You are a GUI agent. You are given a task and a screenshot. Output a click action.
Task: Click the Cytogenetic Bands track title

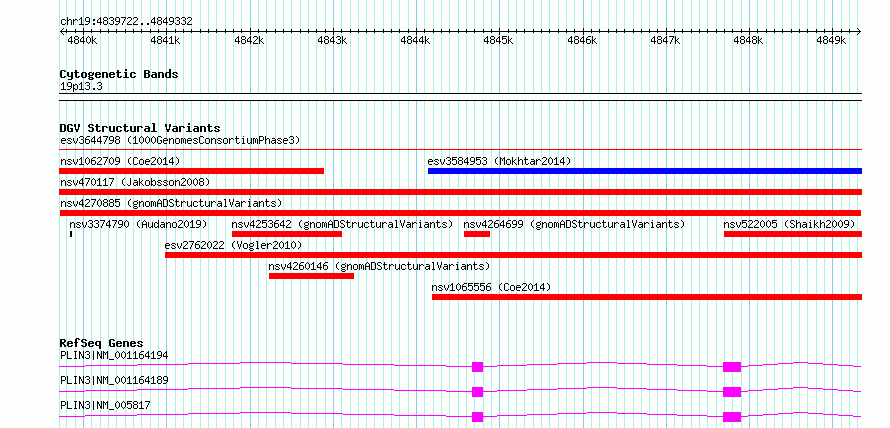(x=119, y=74)
